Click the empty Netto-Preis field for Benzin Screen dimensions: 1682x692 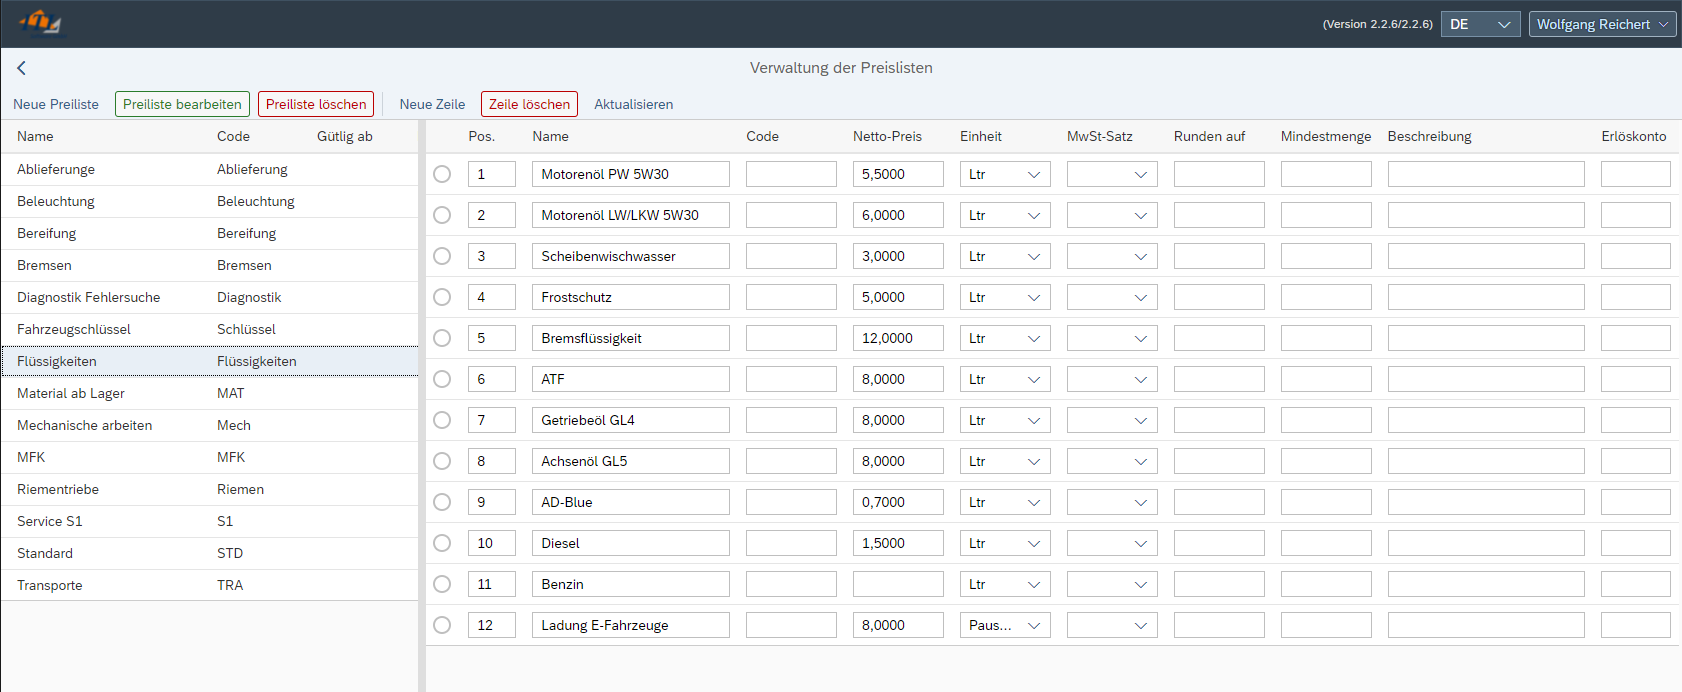pos(897,584)
